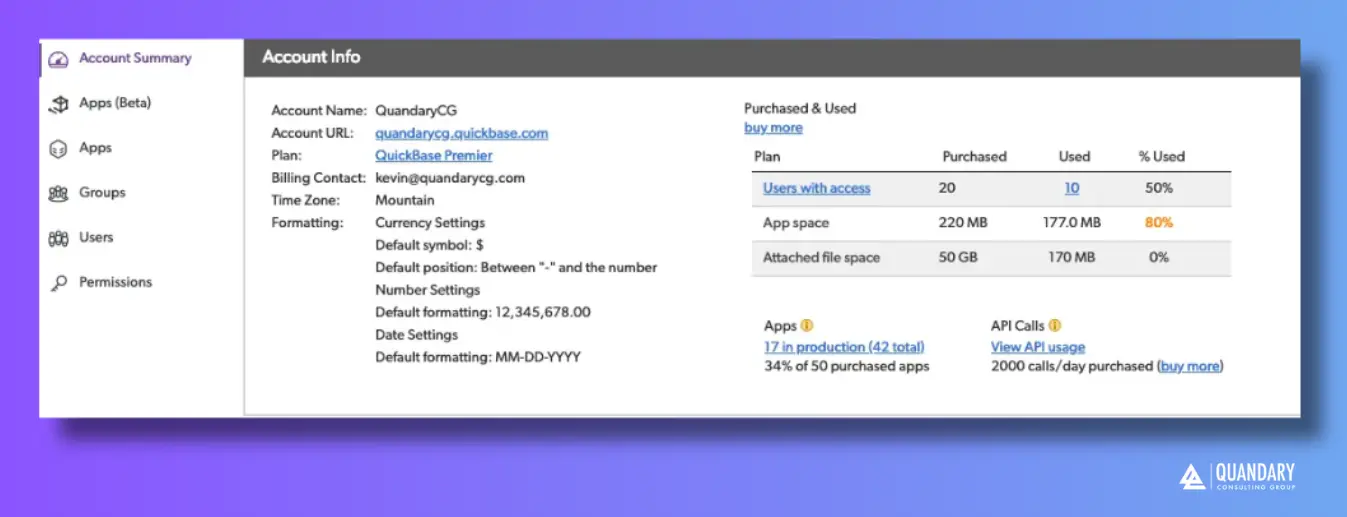Open the 17 in production (42 total) link

click(x=844, y=347)
